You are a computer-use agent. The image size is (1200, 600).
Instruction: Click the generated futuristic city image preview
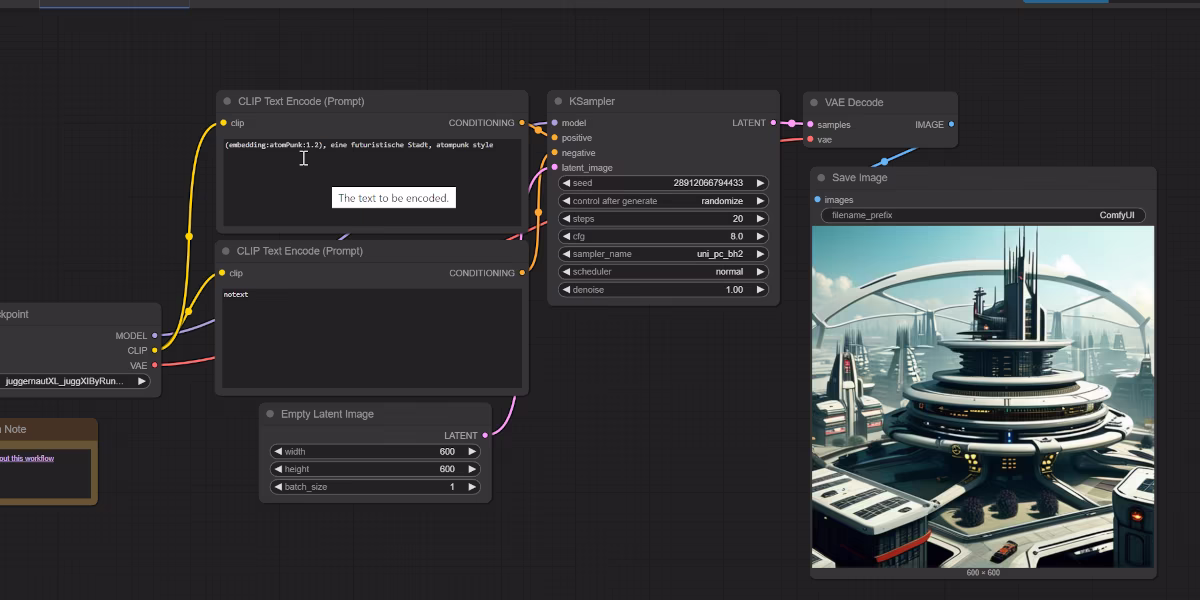(x=983, y=396)
